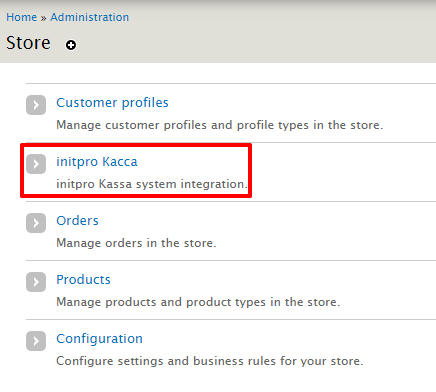Open the Products link

point(83,280)
